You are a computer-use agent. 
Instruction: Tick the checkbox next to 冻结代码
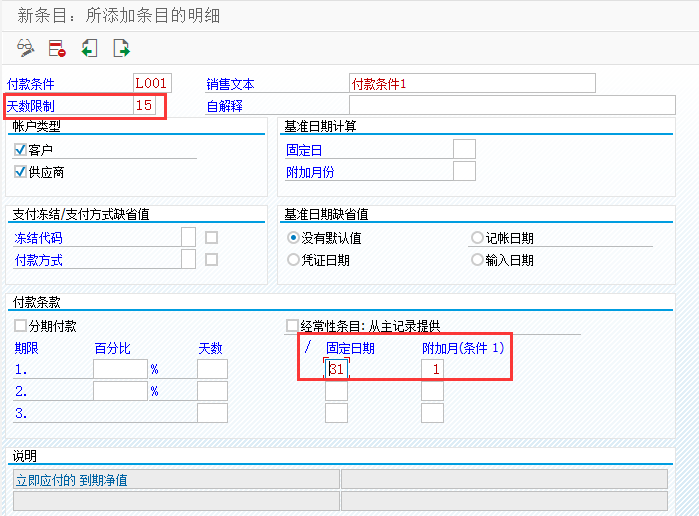coord(211,237)
